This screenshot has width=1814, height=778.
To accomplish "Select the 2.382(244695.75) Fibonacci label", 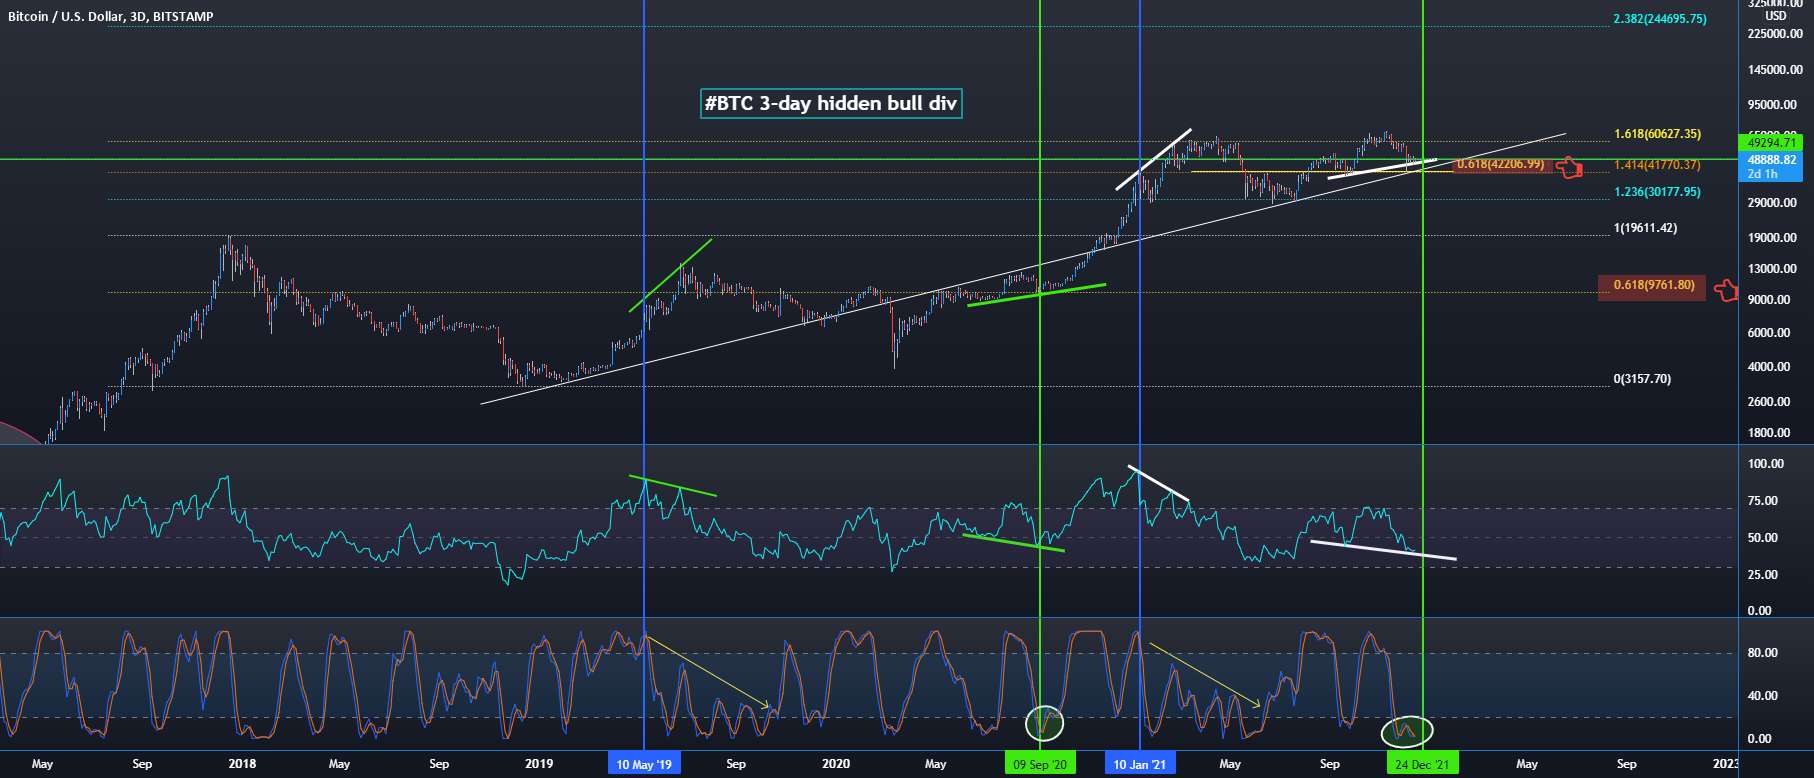I will coord(1660,19).
